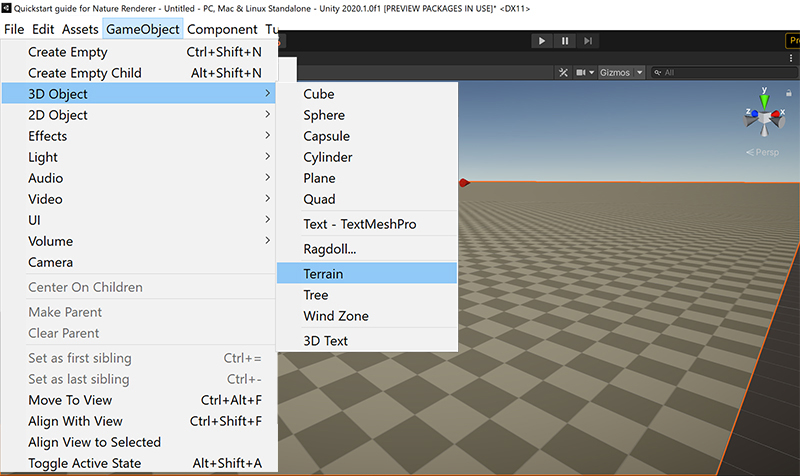Click the Pause button

pyautogui.click(x=565, y=41)
